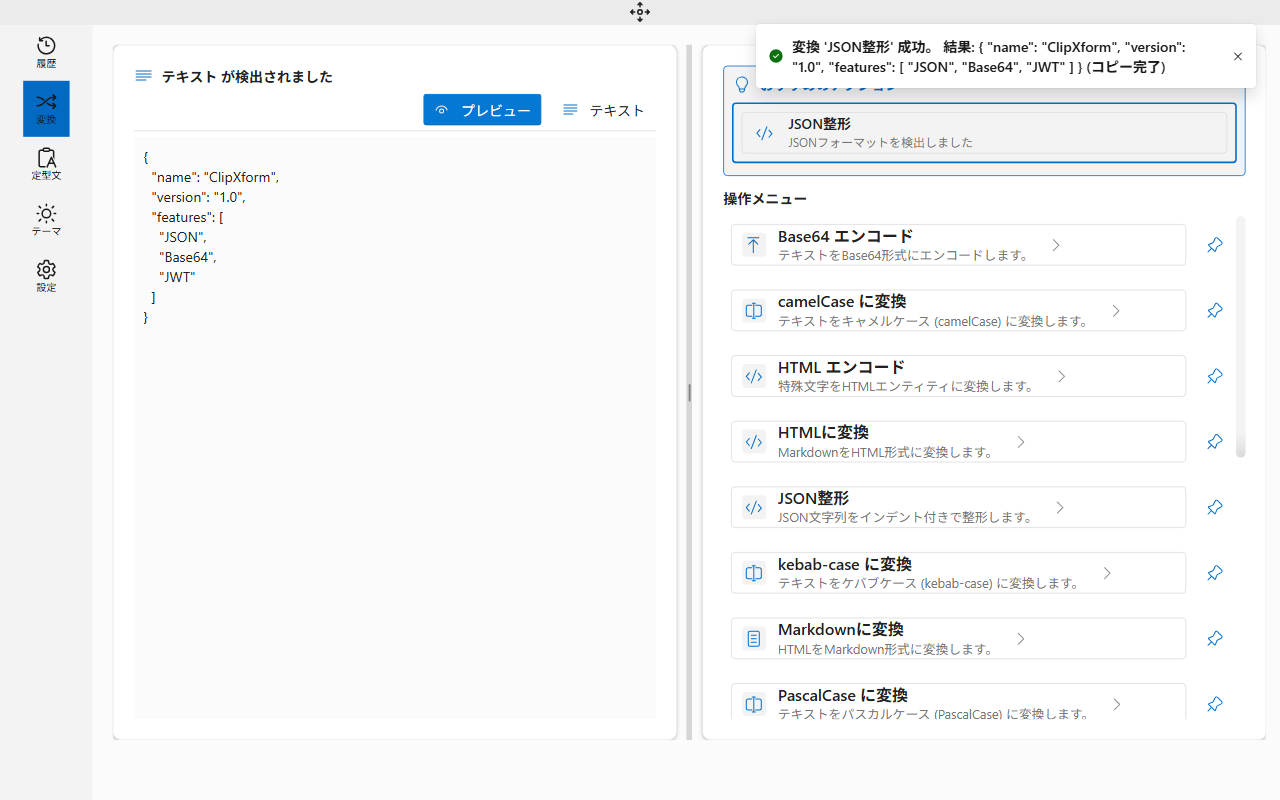Select the suggested JSON整形 action
The width and height of the screenshot is (1280, 800).
983,133
